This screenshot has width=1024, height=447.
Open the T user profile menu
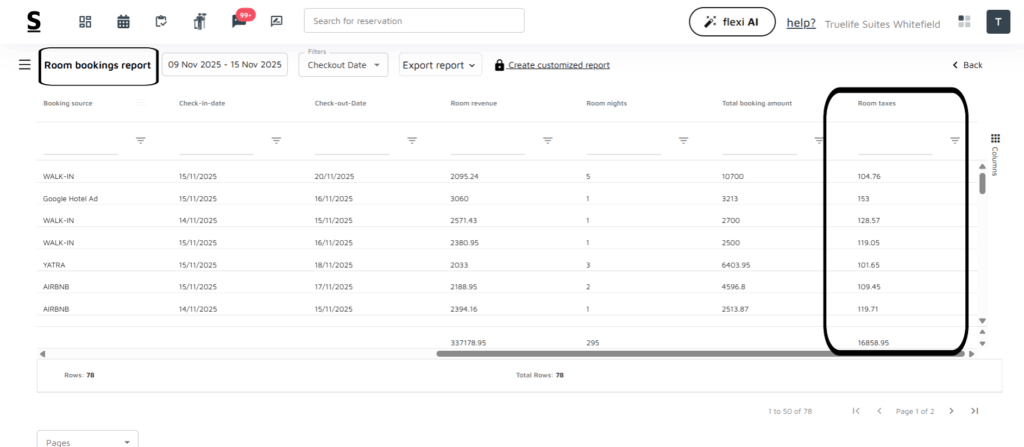click(x=998, y=21)
